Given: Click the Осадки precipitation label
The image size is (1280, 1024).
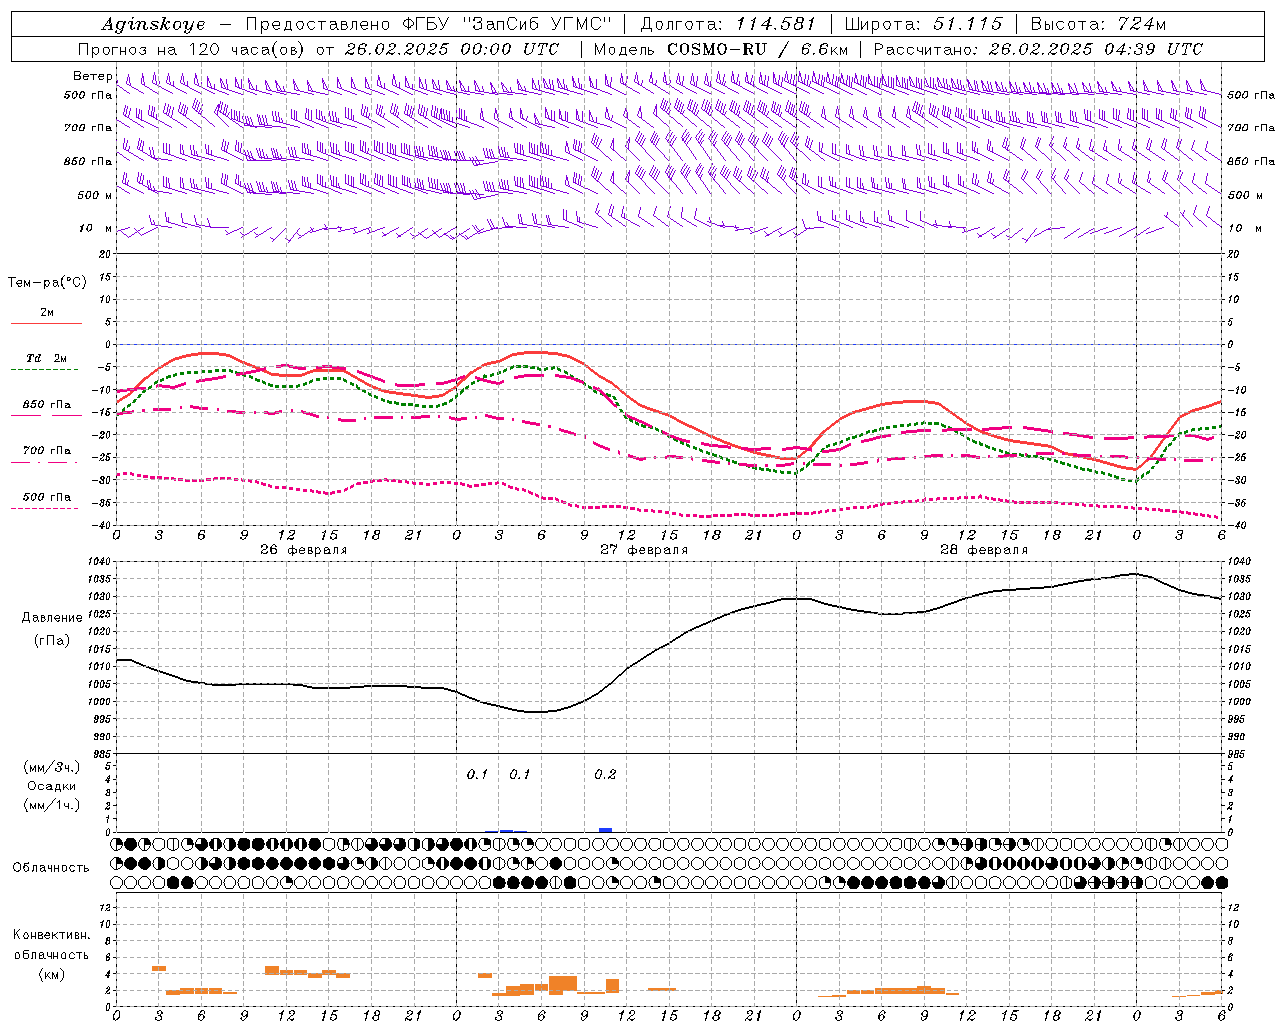Looking at the screenshot, I should 51,786.
